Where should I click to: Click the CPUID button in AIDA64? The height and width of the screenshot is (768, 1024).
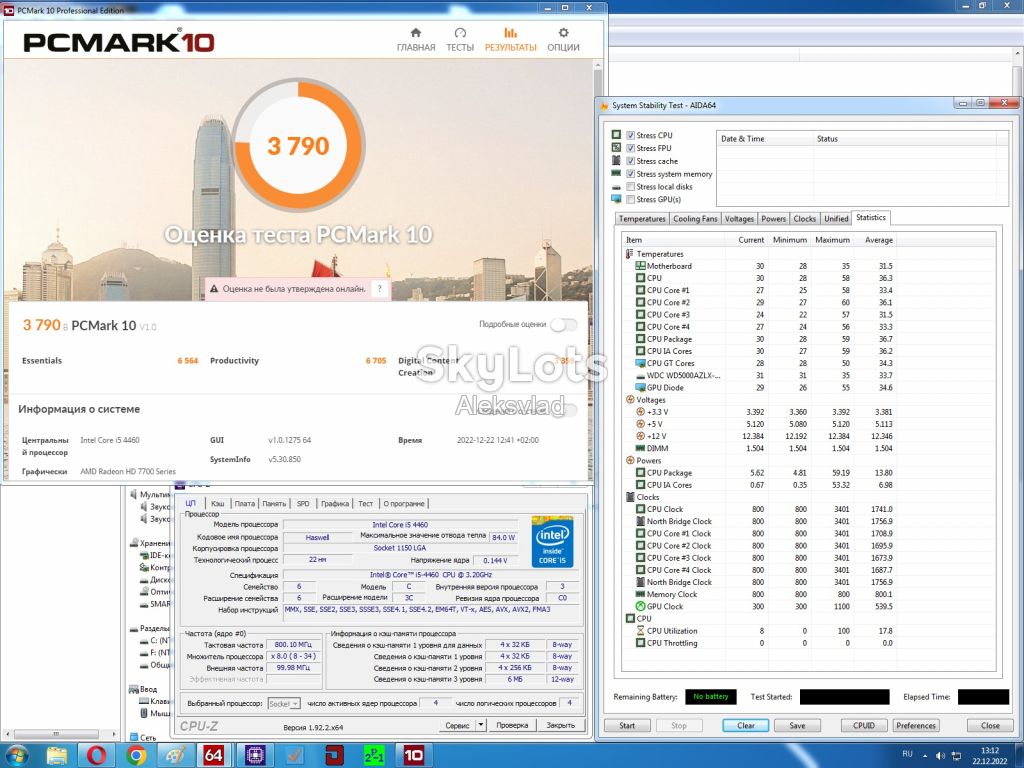coord(863,726)
